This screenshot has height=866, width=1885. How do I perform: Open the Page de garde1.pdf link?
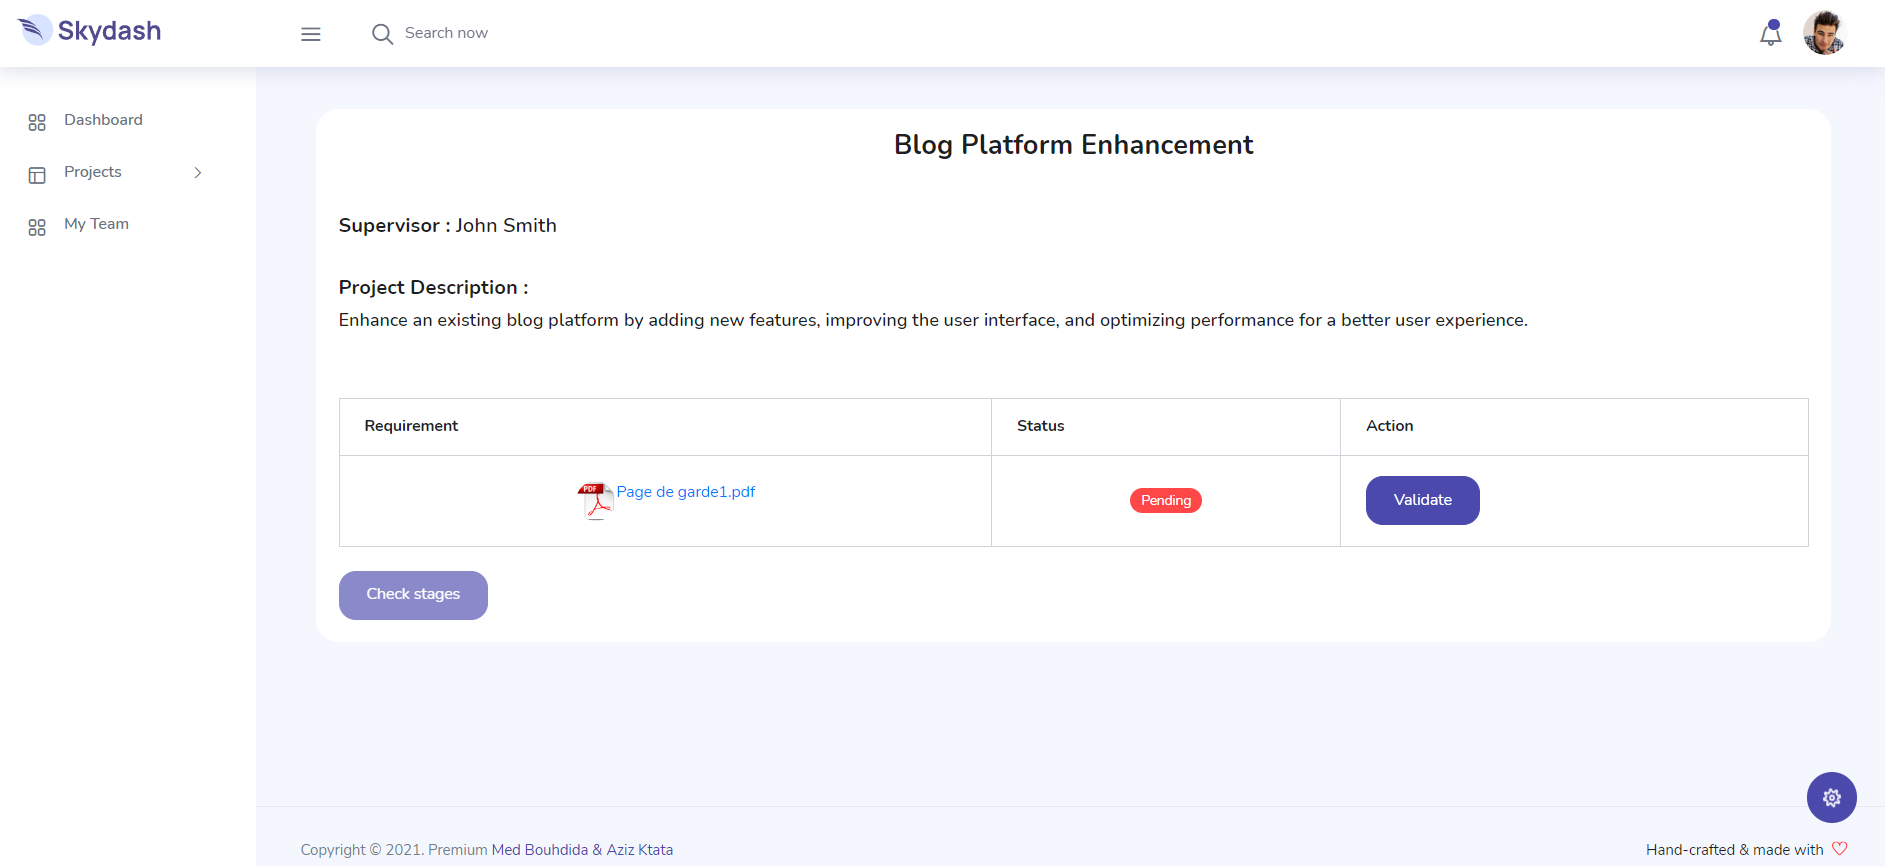(x=685, y=492)
